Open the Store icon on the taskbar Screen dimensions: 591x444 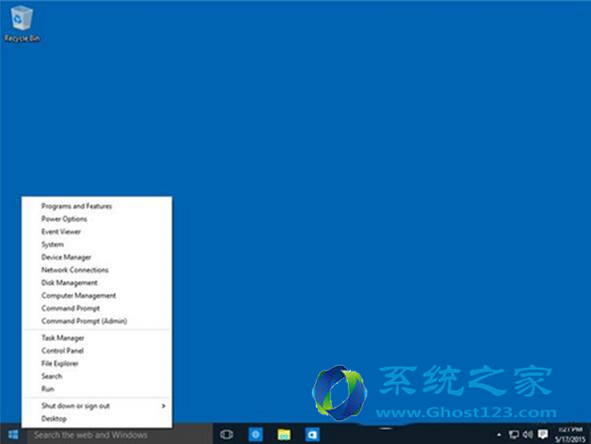click(312, 435)
